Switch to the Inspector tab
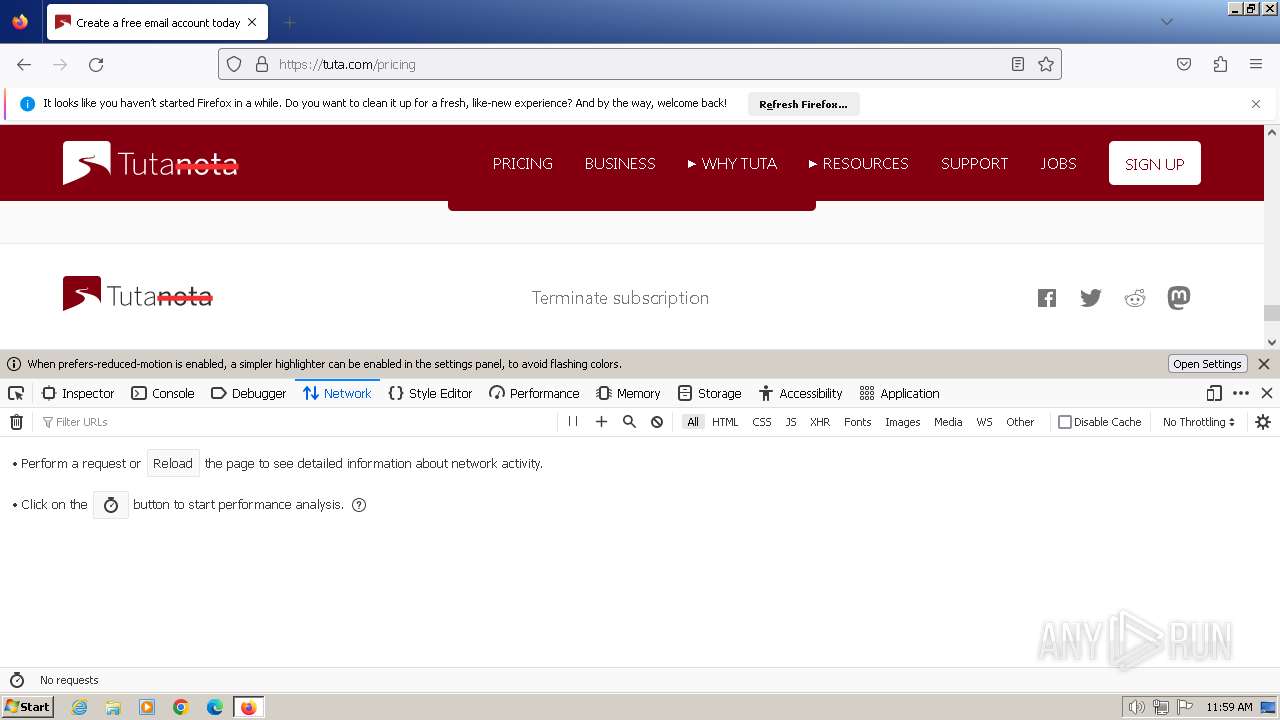This screenshot has width=1280, height=720. coord(78,393)
